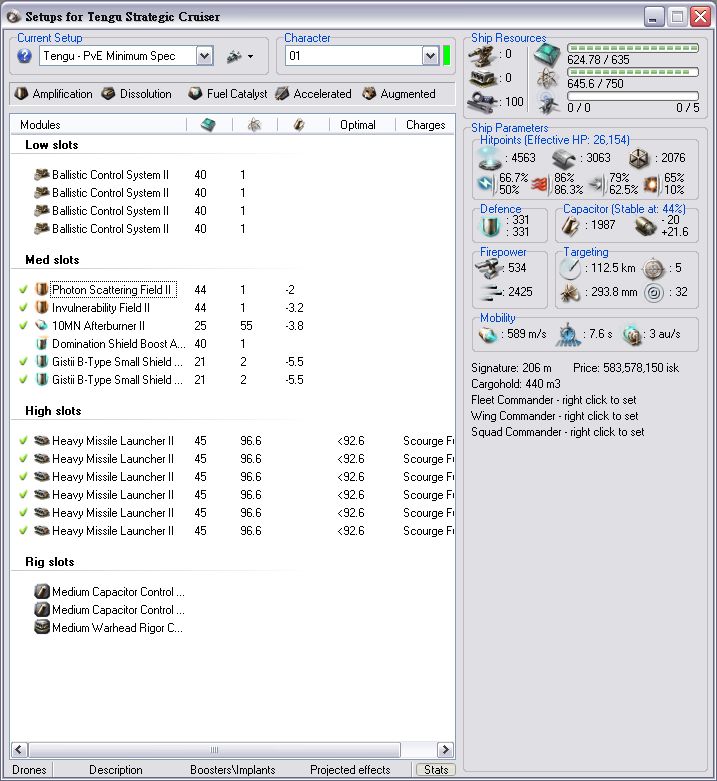Click the shield hitpoints icon
The width and height of the screenshot is (717, 781).
click(489, 158)
